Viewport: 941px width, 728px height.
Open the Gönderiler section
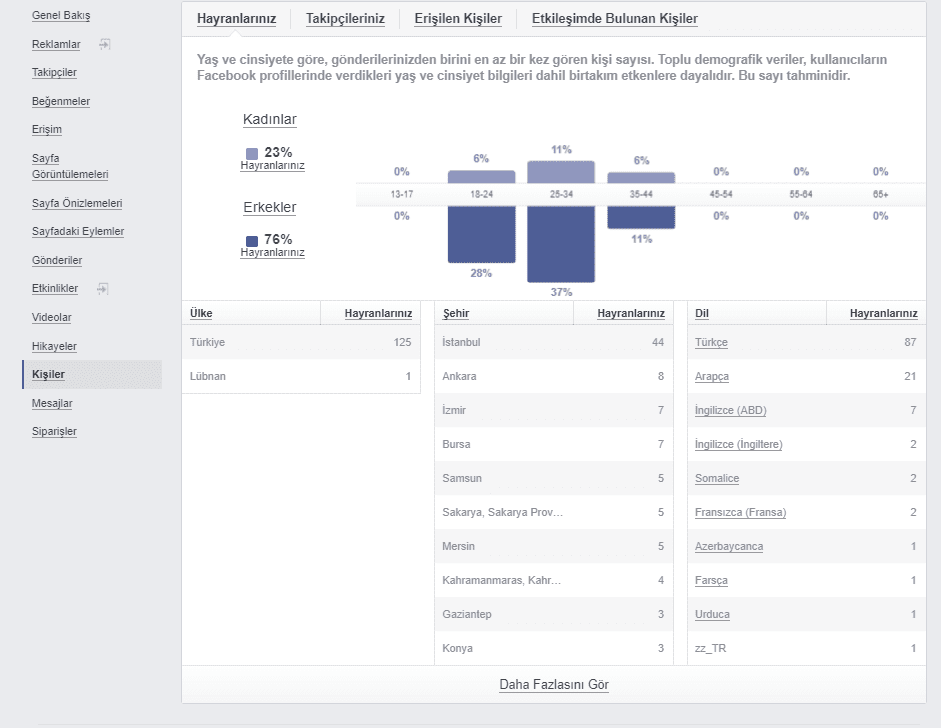[58, 260]
